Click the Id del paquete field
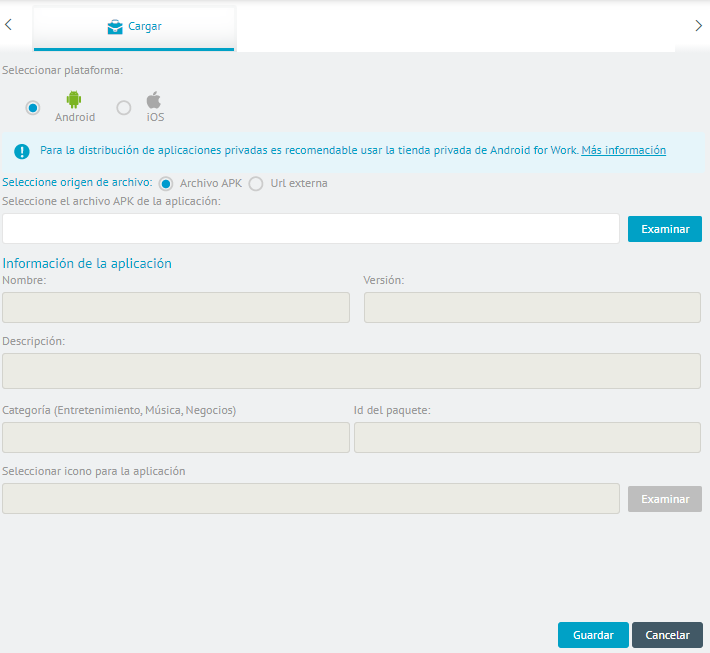 pyautogui.click(x=527, y=437)
